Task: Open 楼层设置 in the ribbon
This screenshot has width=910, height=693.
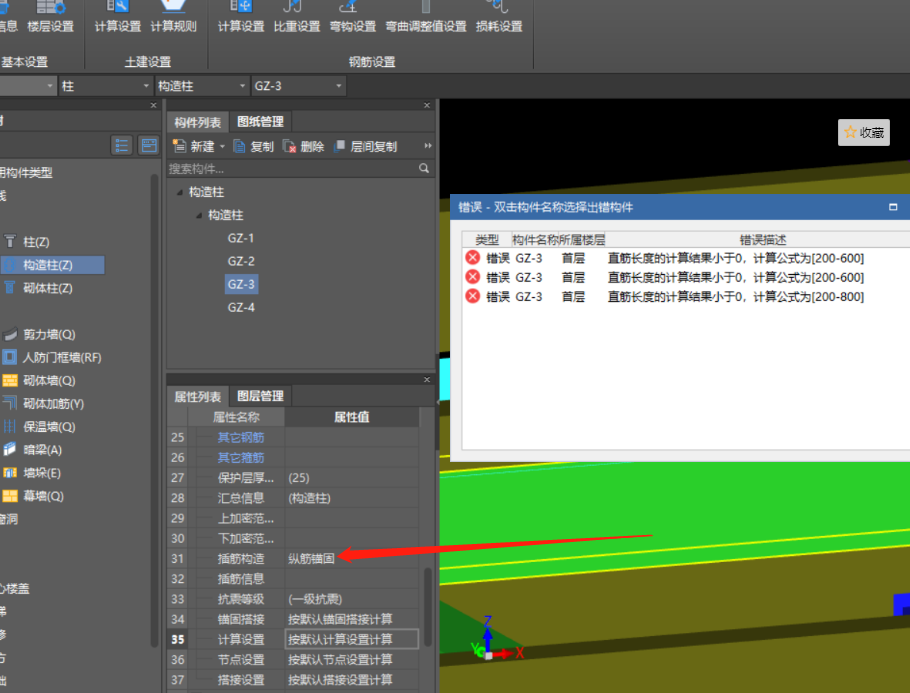Action: [50, 17]
